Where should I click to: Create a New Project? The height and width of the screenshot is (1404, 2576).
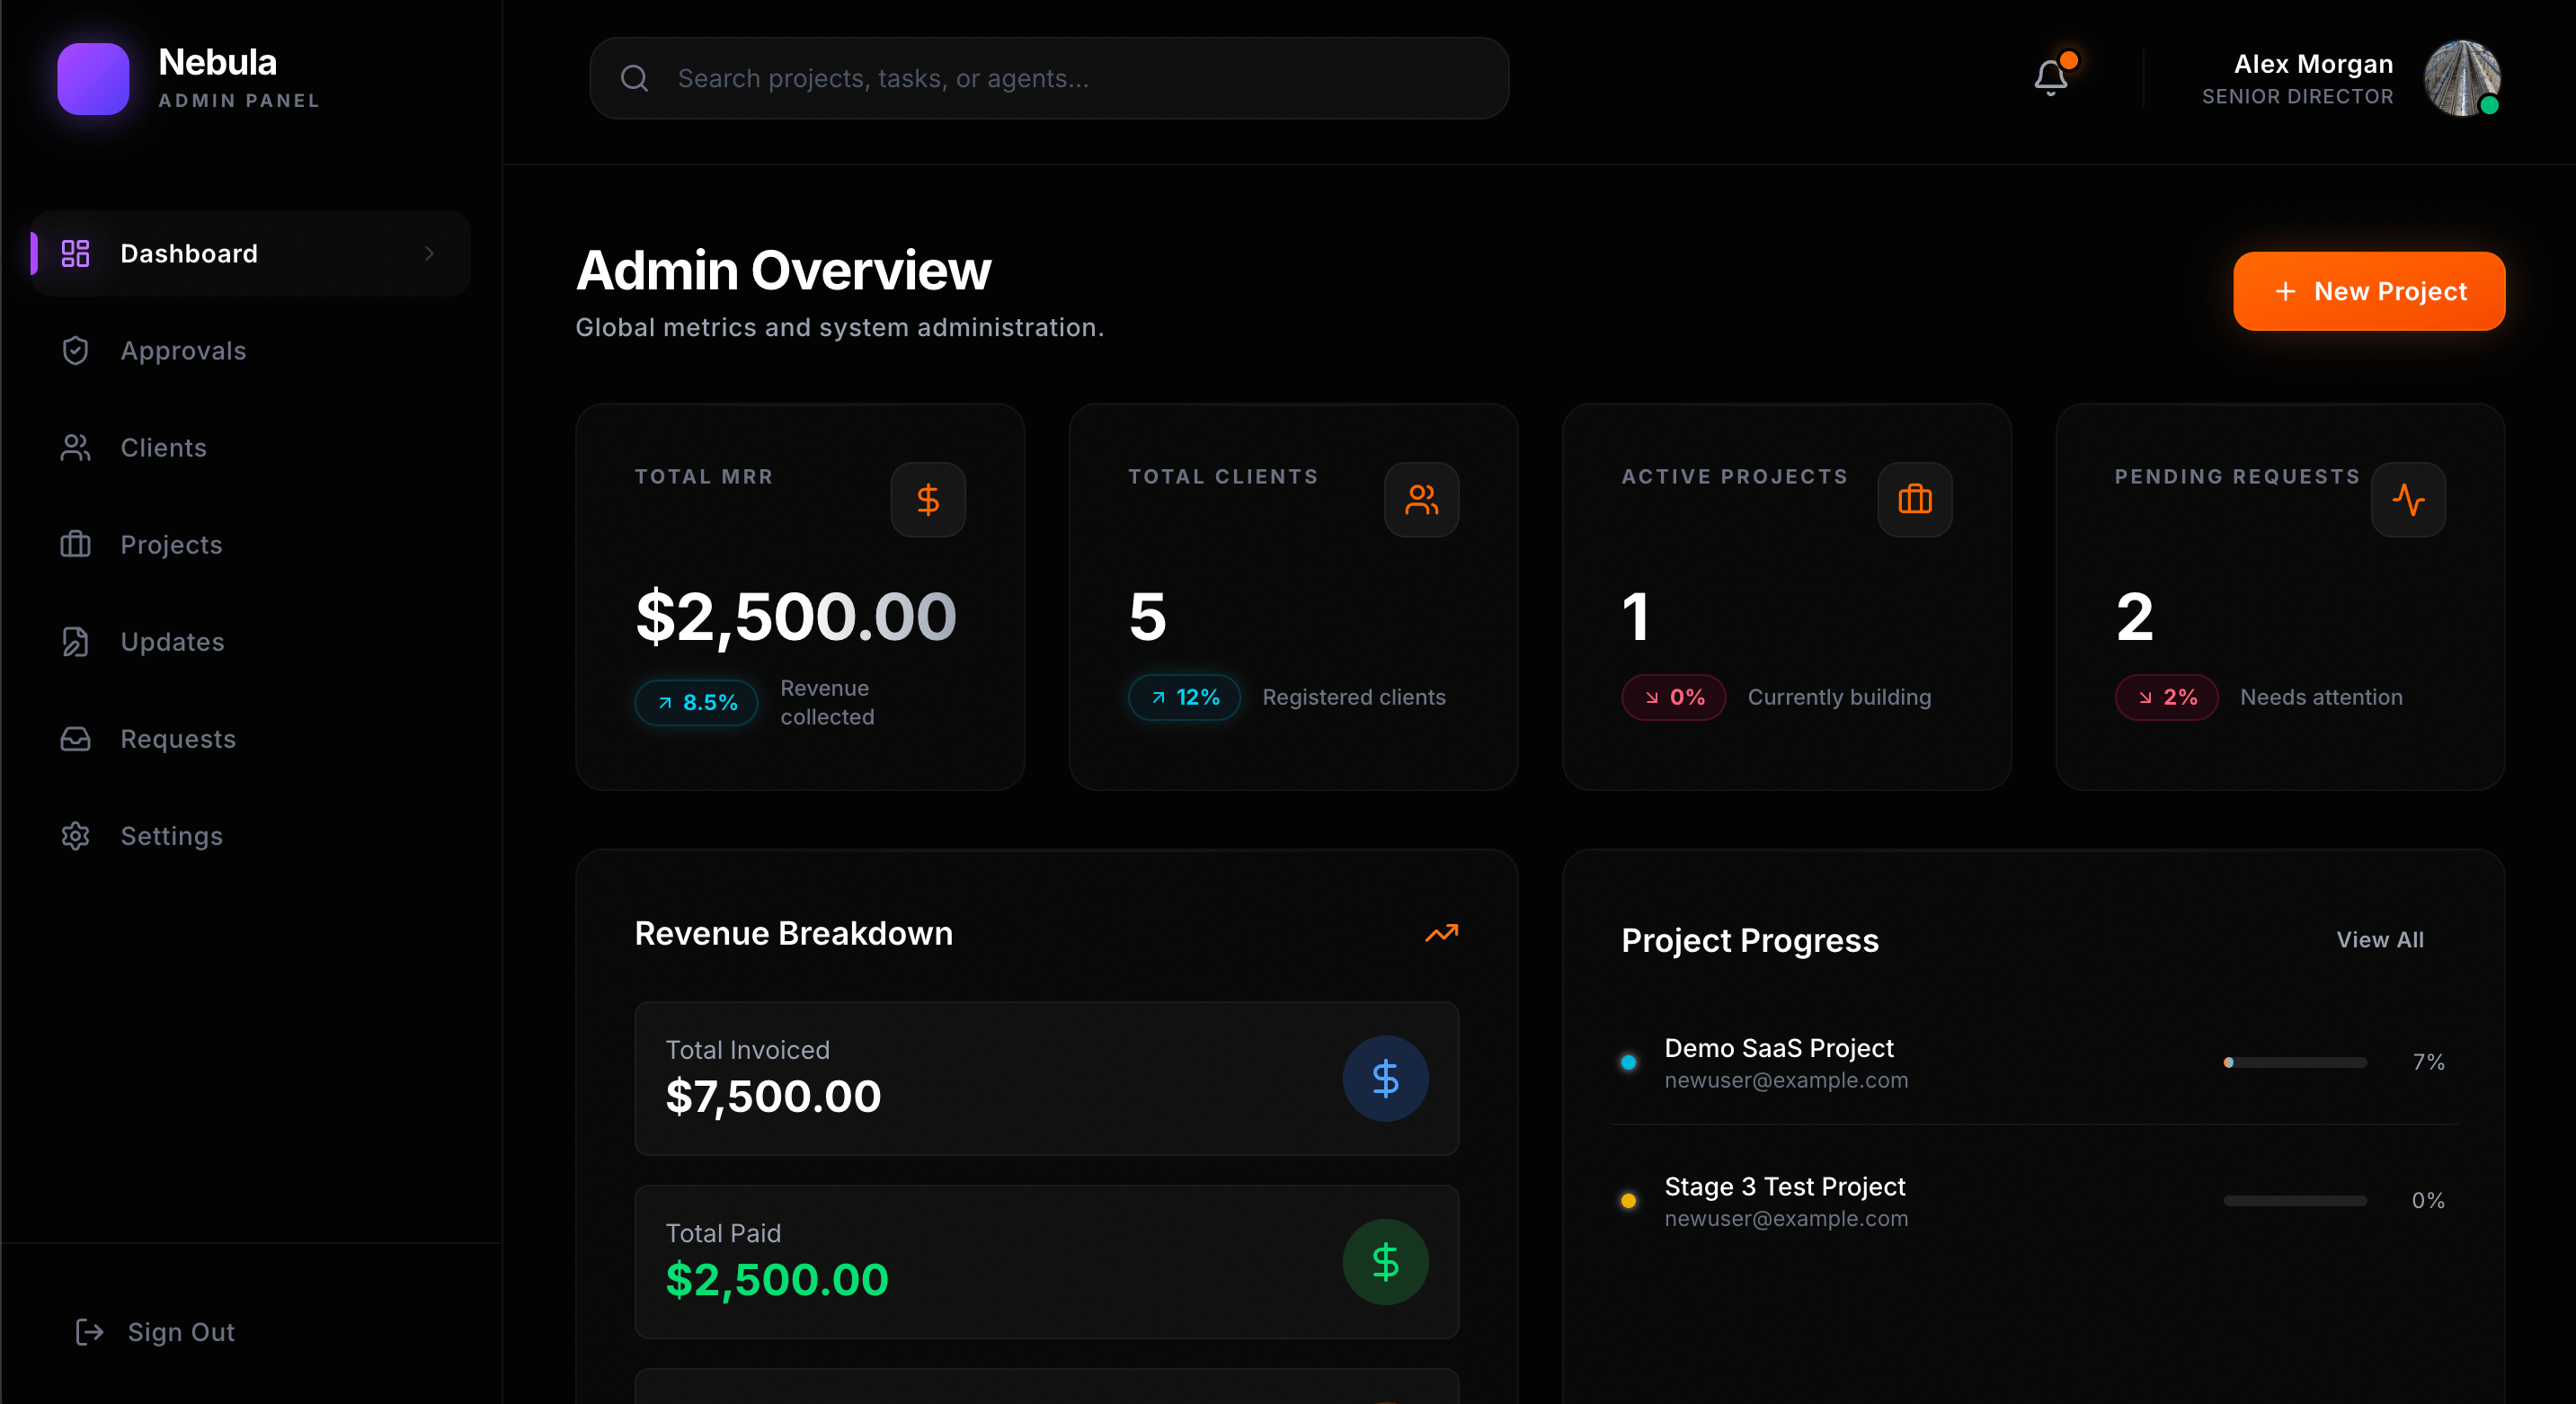(x=2368, y=291)
